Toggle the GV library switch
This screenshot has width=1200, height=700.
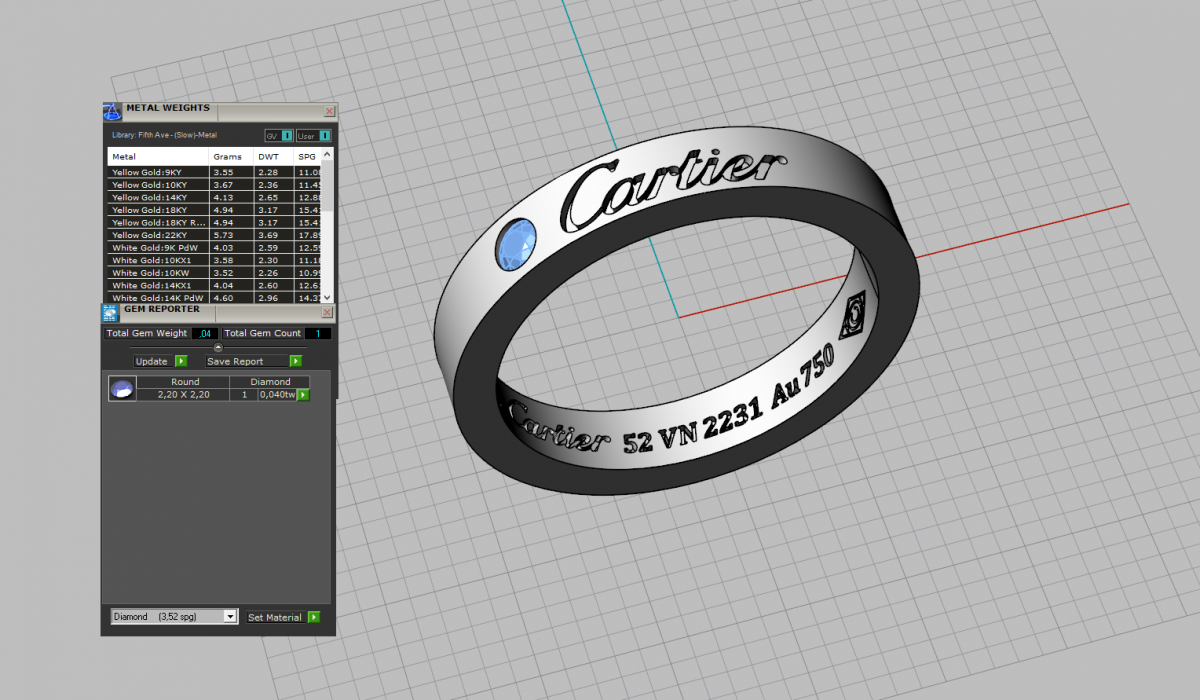287,136
